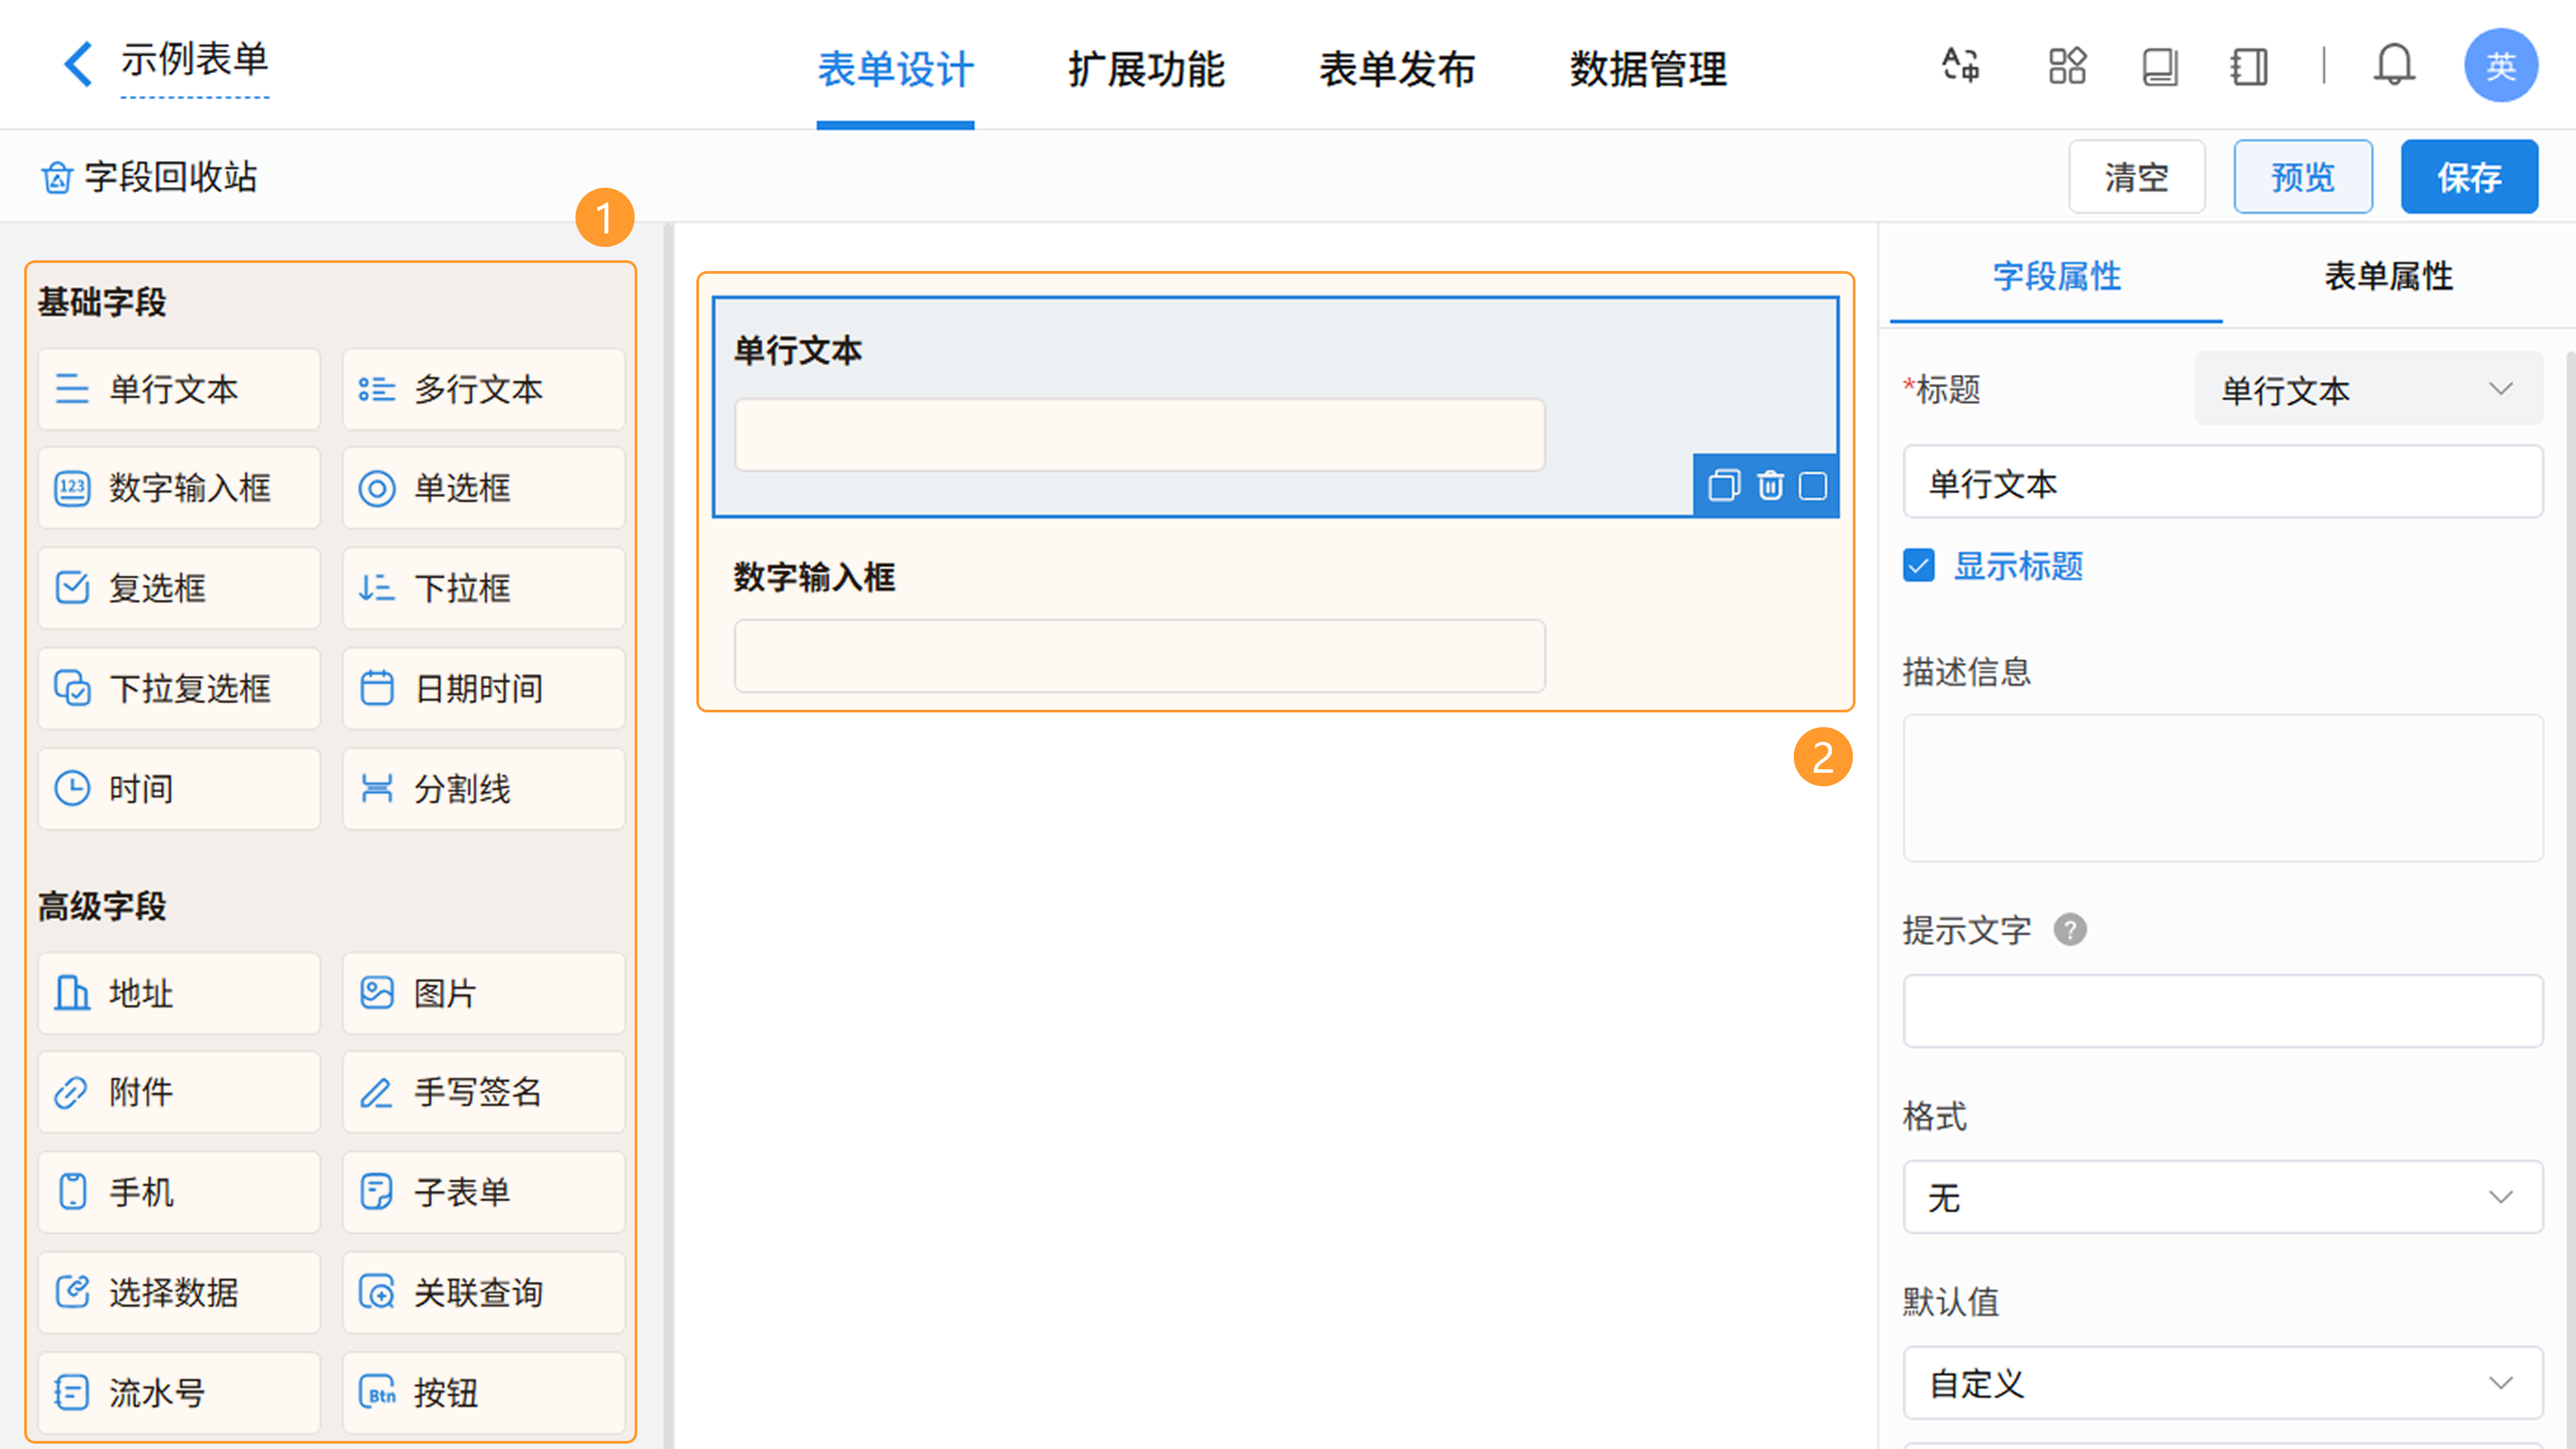This screenshot has height=1449, width=2576.
Task: Click the user avatar 英
Action: (2500, 66)
